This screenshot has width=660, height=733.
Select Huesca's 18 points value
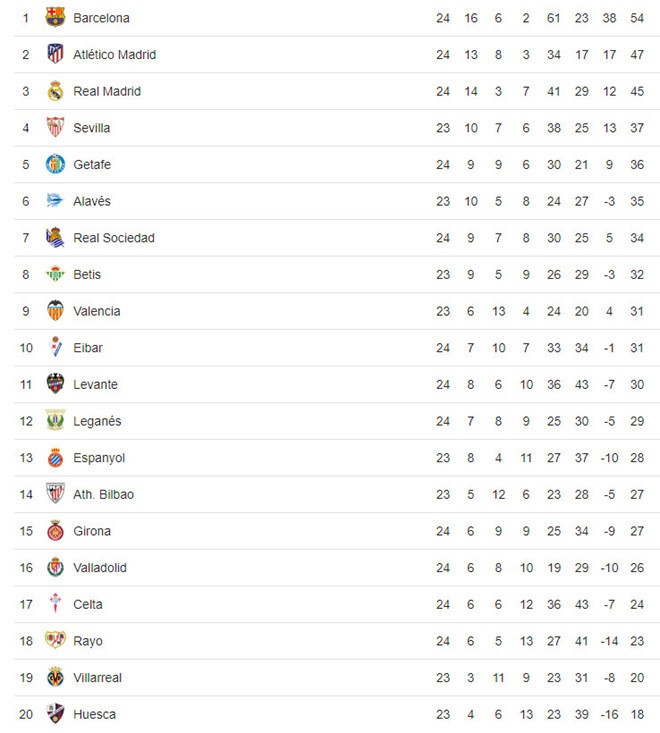click(x=637, y=714)
